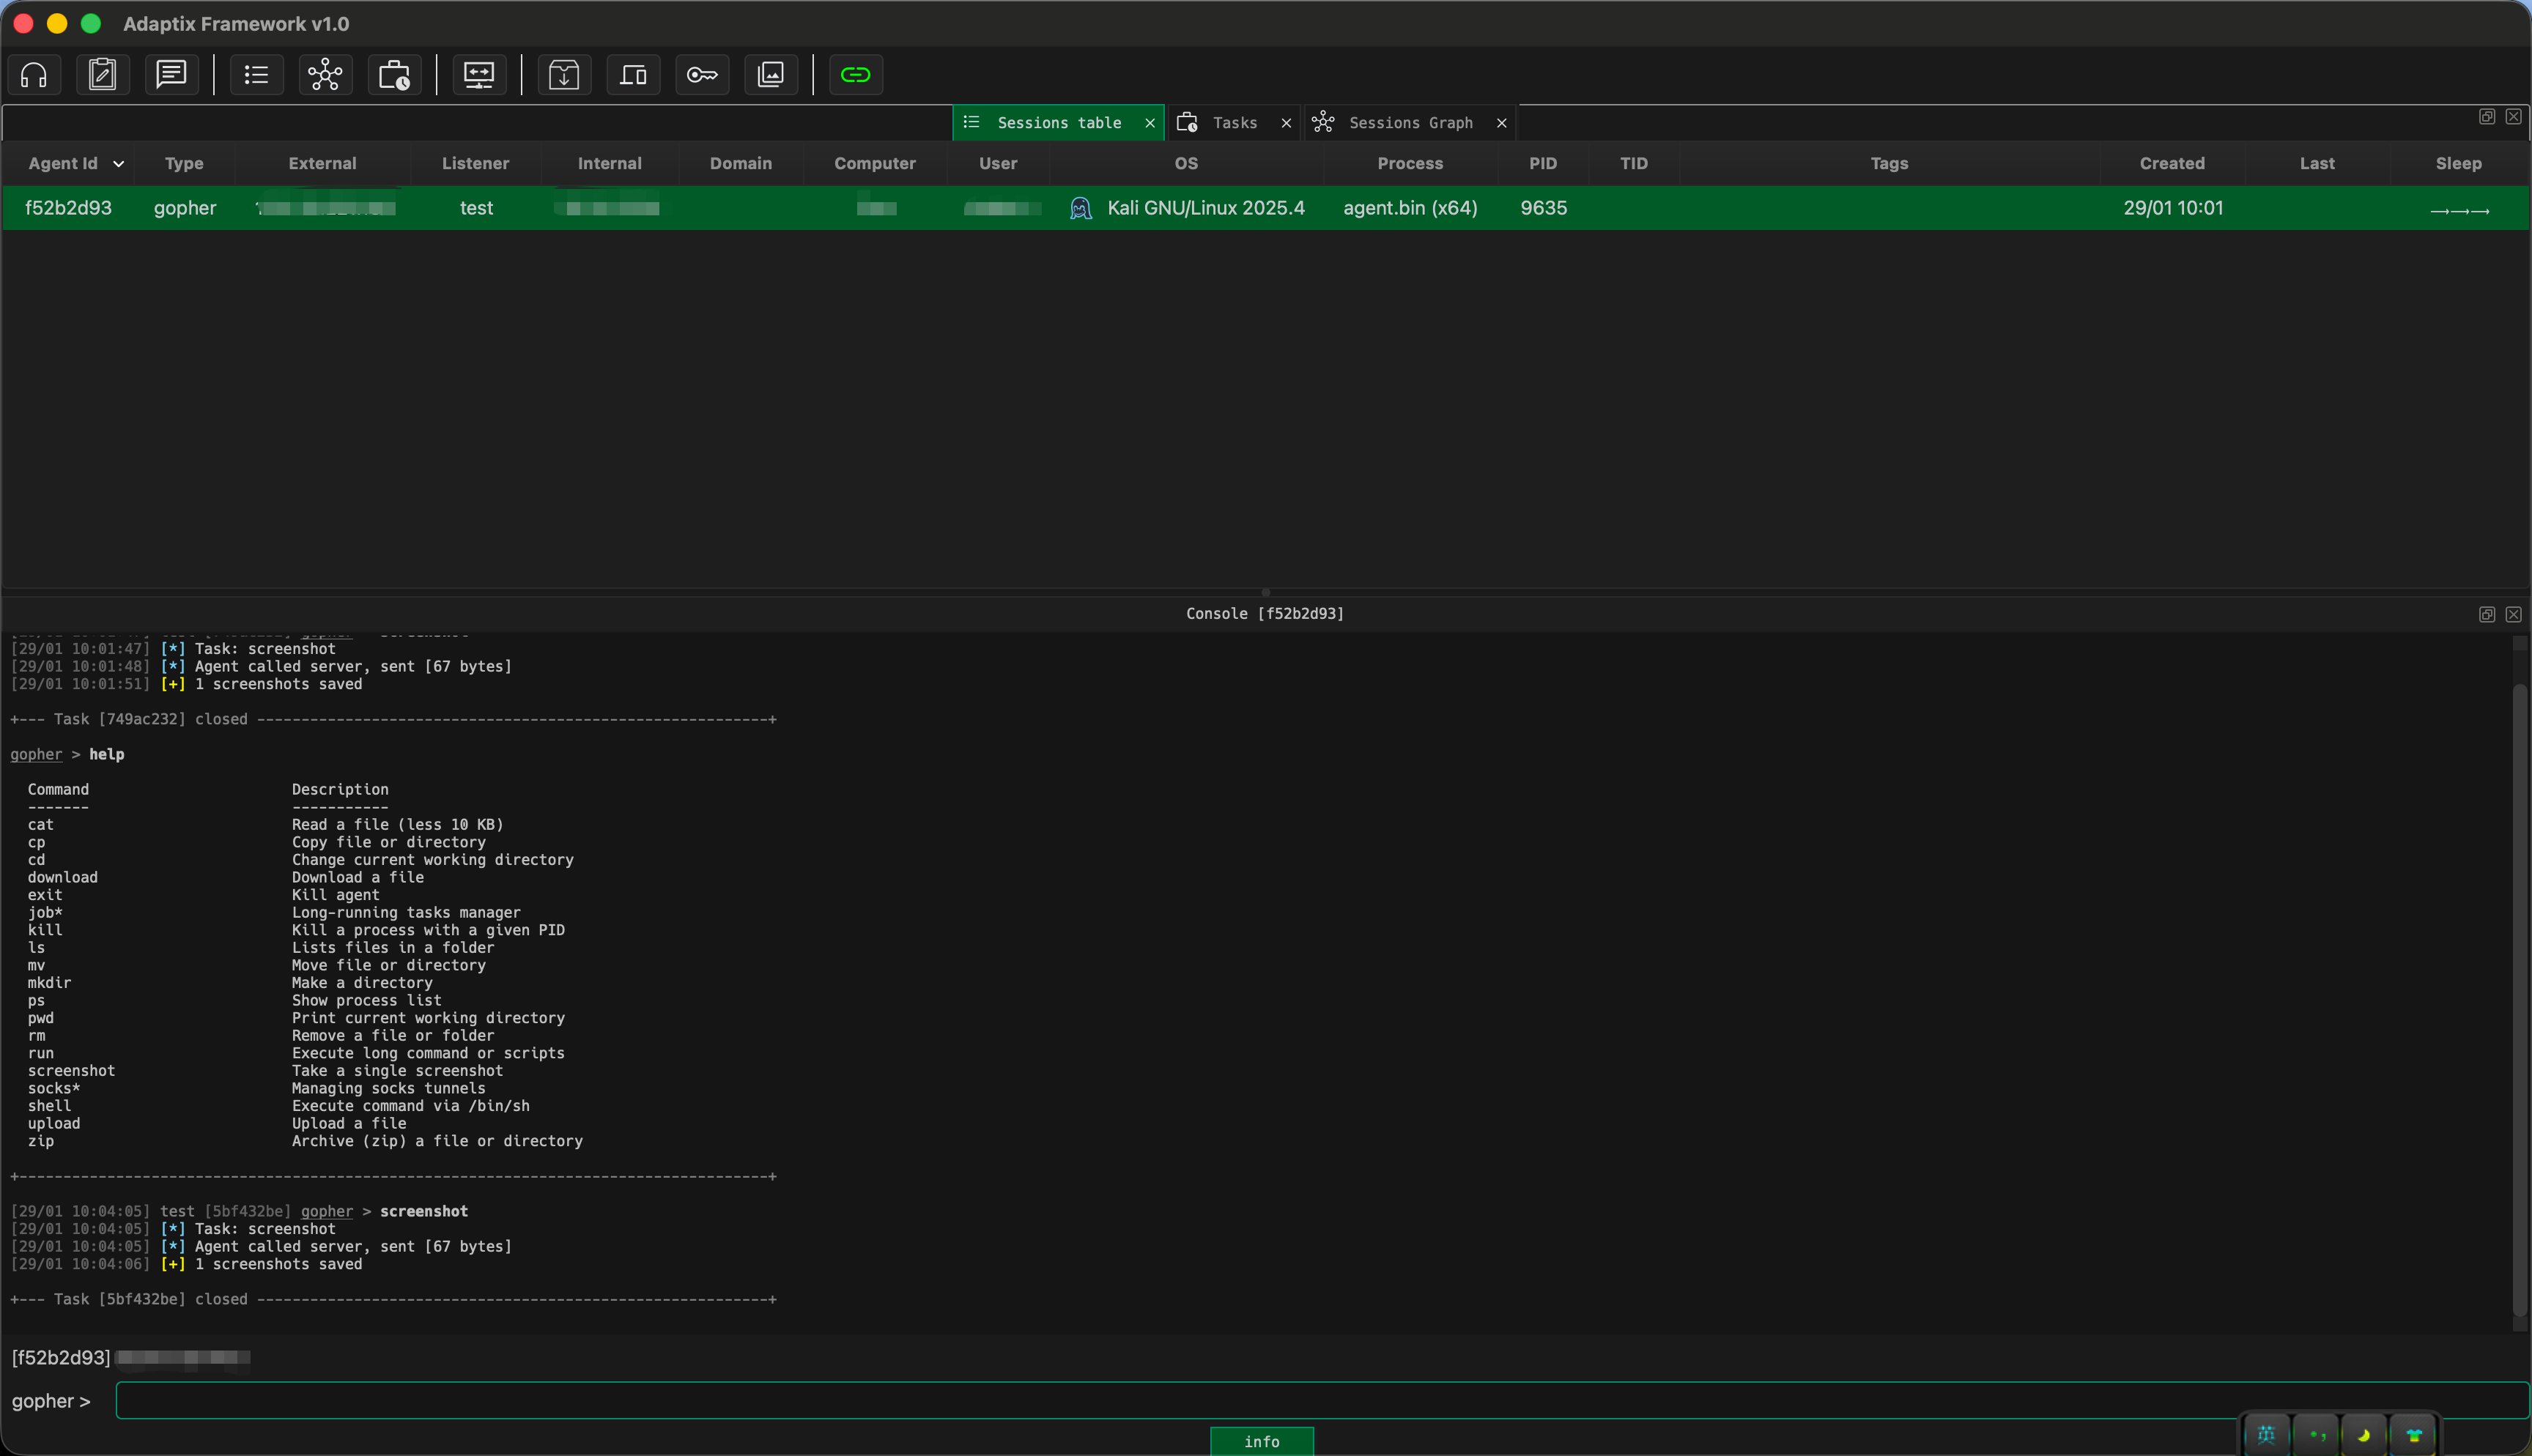The image size is (2532, 1456).
Task: Open Listeners via the headphones icon
Action: click(x=34, y=75)
